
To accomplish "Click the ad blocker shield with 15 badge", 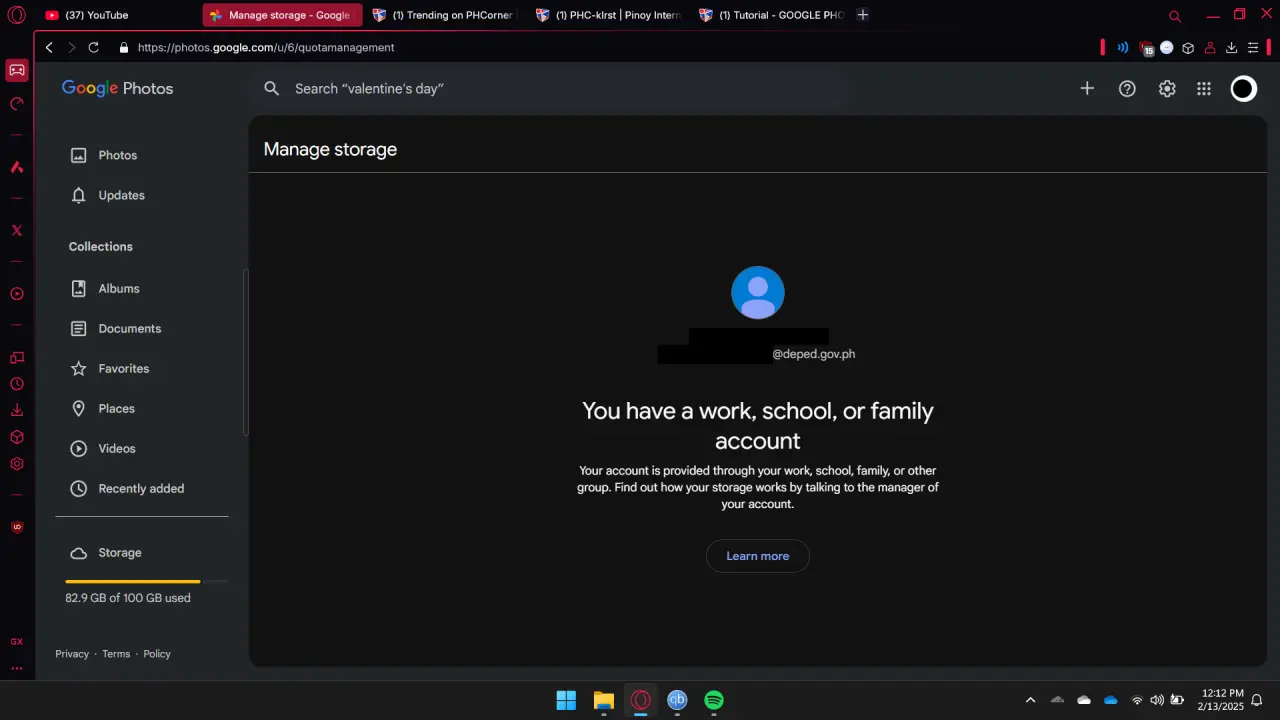I will pyautogui.click(x=1146, y=47).
